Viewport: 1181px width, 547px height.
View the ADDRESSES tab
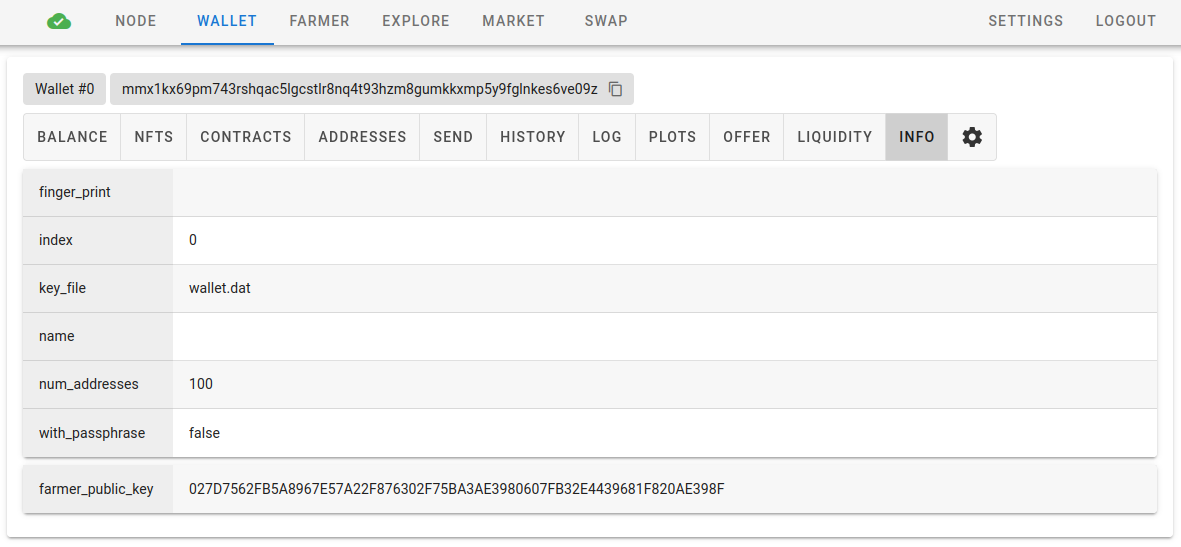click(x=362, y=137)
